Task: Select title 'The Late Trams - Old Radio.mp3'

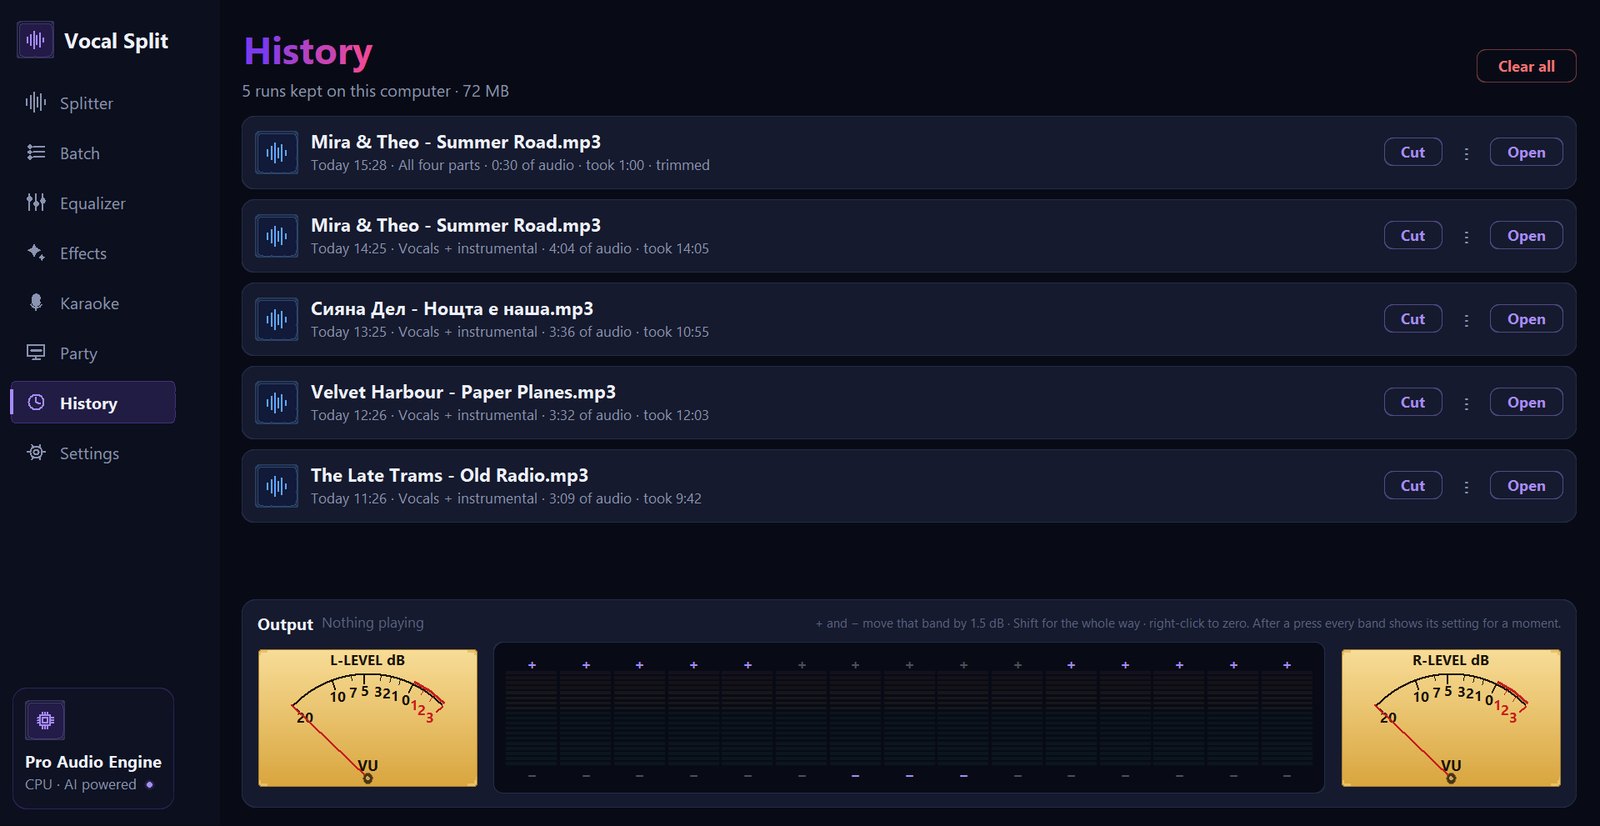Action: [449, 475]
